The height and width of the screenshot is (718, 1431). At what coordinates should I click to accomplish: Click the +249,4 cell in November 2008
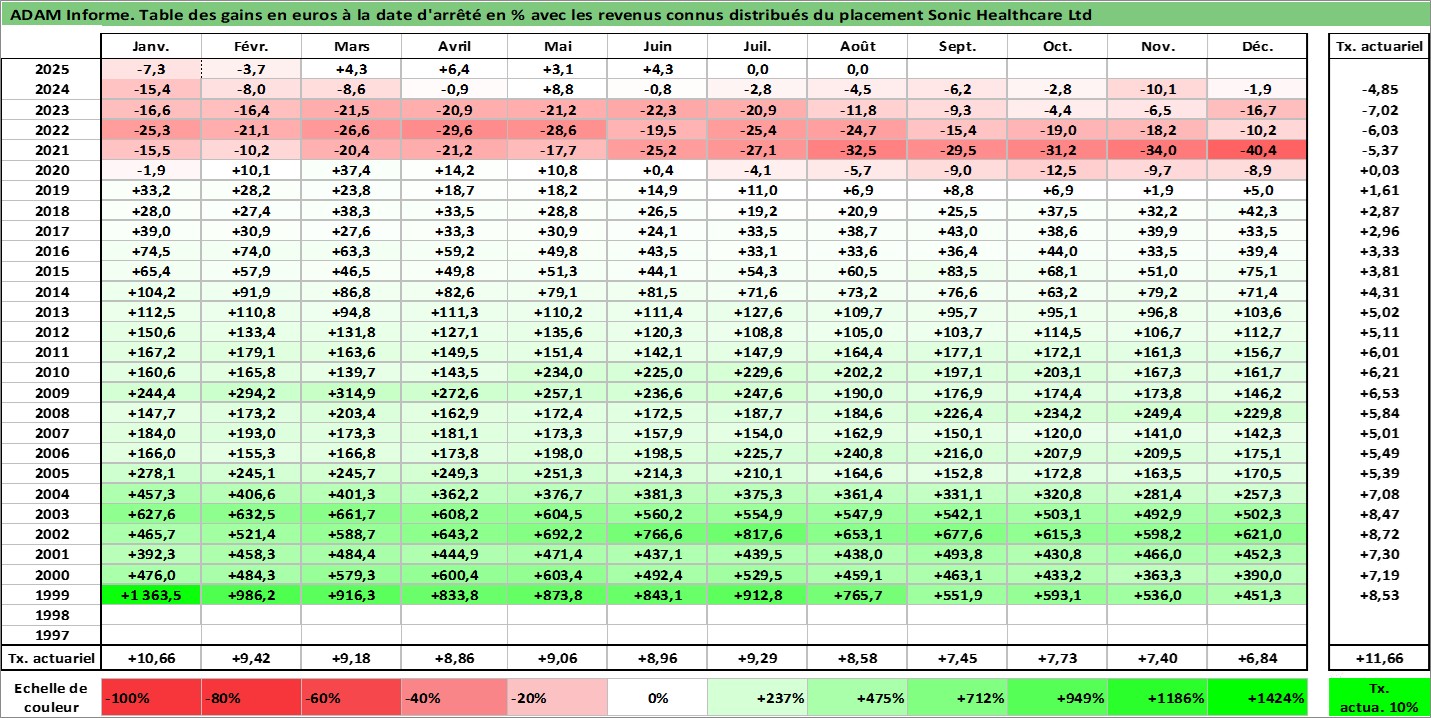(x=1157, y=413)
